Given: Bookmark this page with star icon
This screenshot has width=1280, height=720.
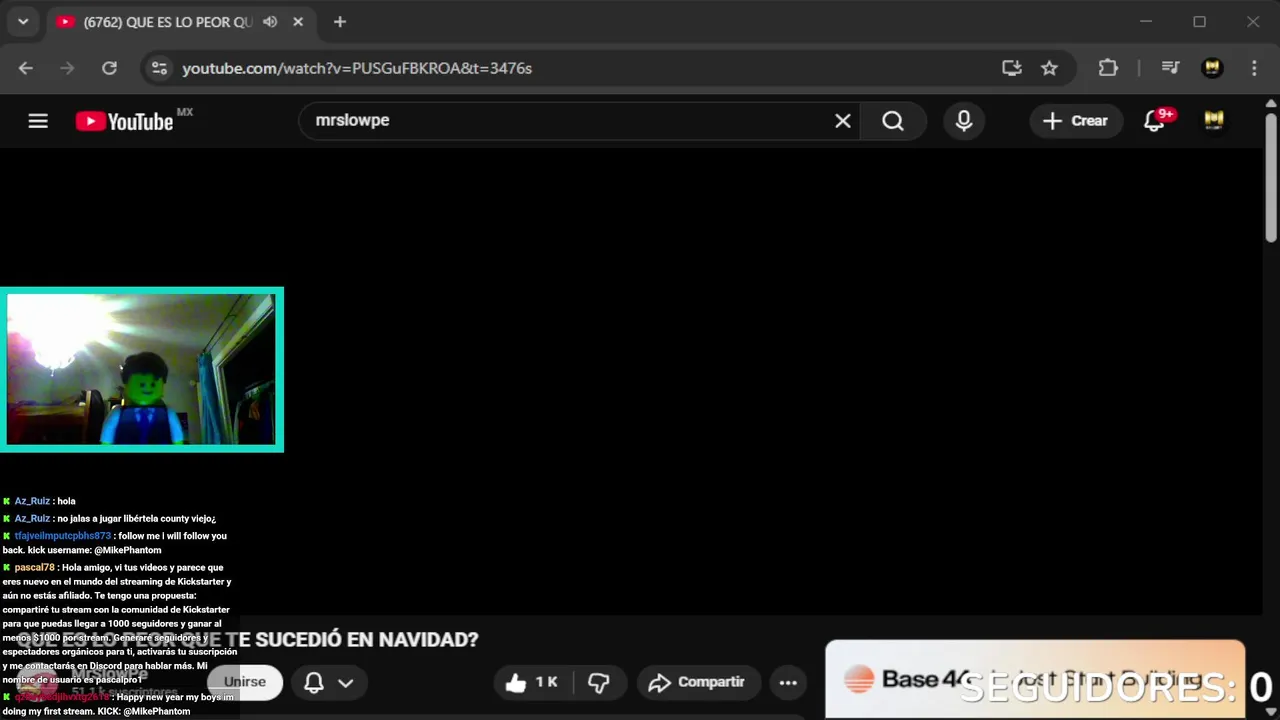Looking at the screenshot, I should tap(1049, 68).
